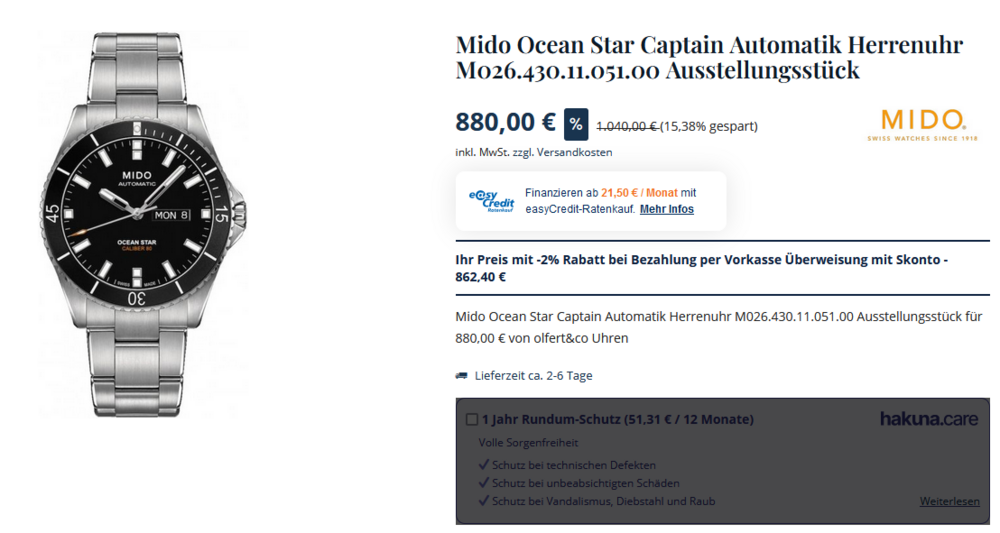Click the 21,50 € / Monat financing text
1000x533 pixels.
[640, 193]
